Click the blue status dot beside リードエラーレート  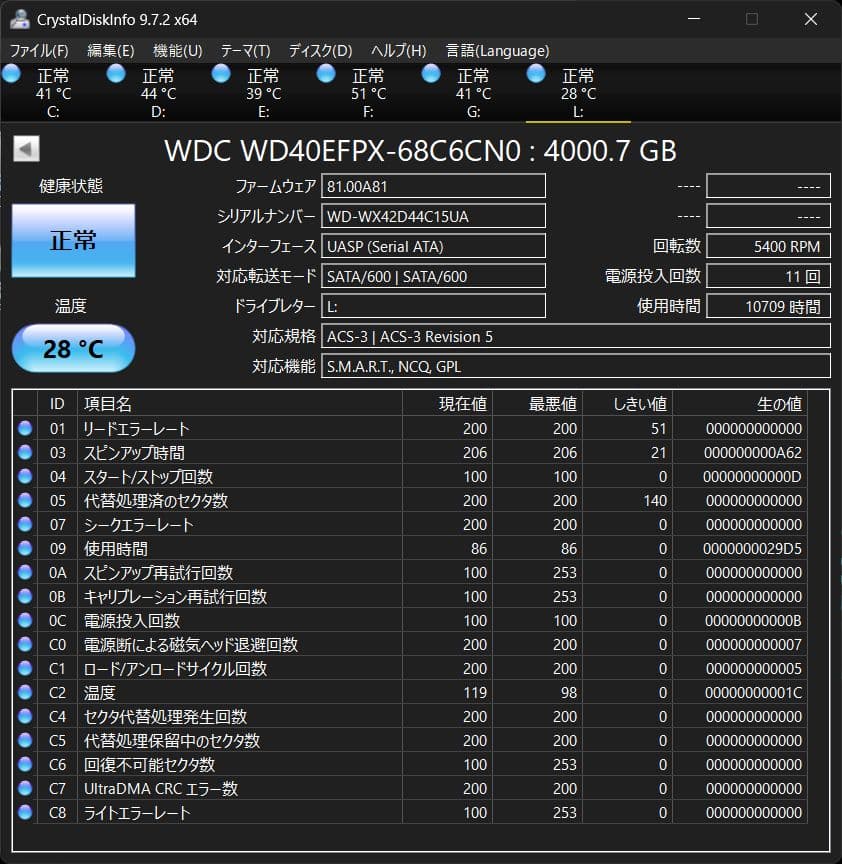coord(26,428)
